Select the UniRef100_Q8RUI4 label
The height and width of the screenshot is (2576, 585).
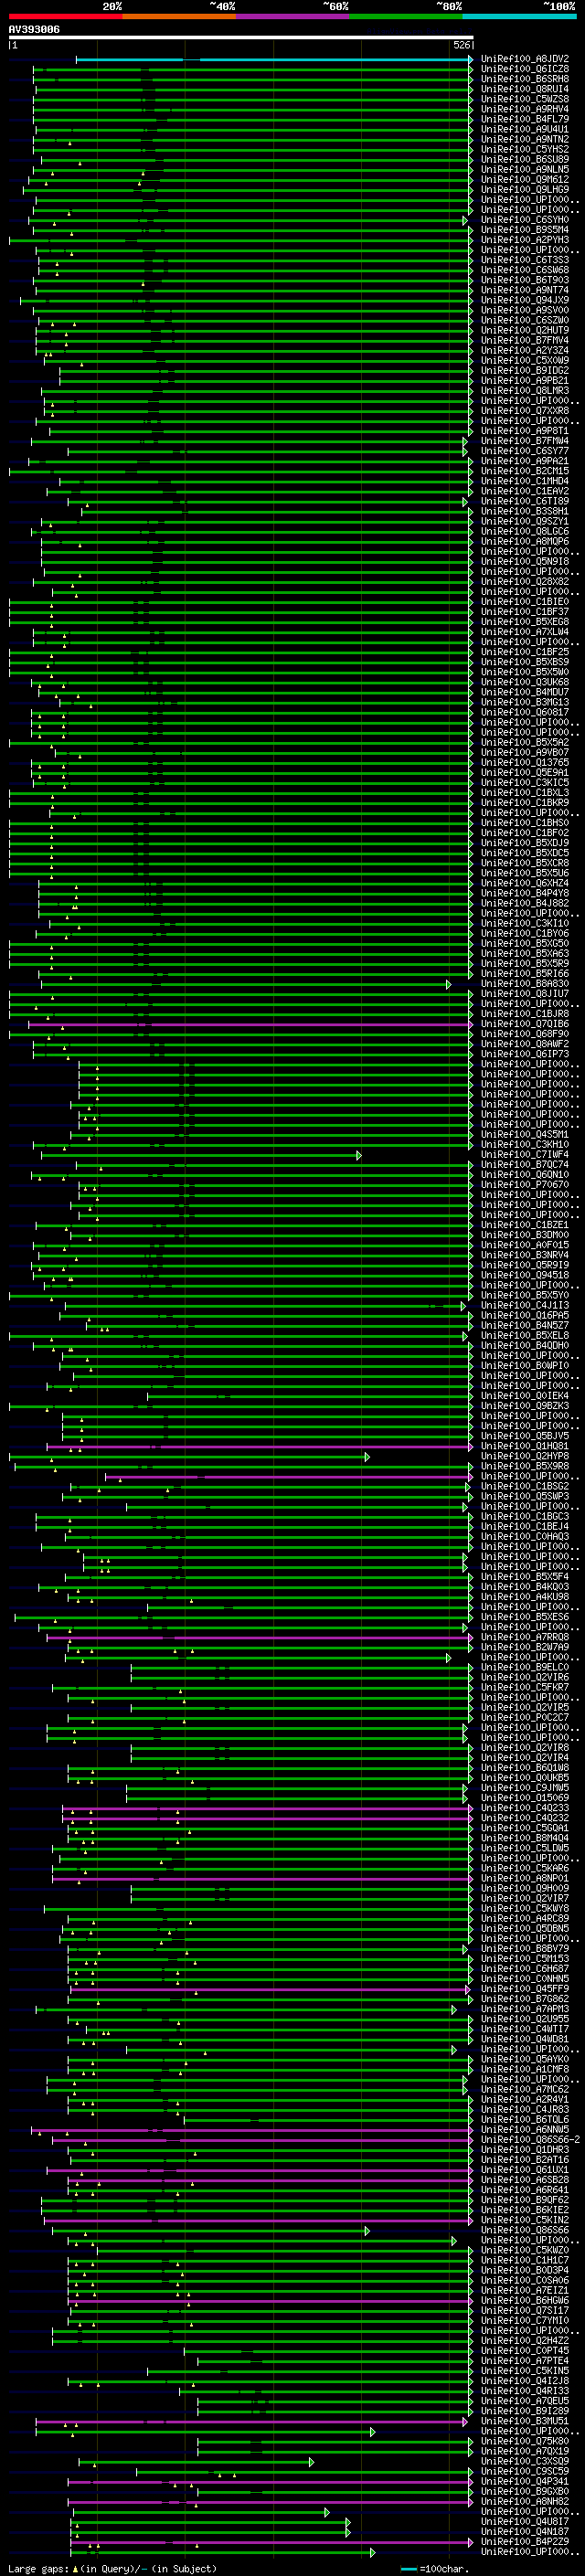click(x=525, y=90)
